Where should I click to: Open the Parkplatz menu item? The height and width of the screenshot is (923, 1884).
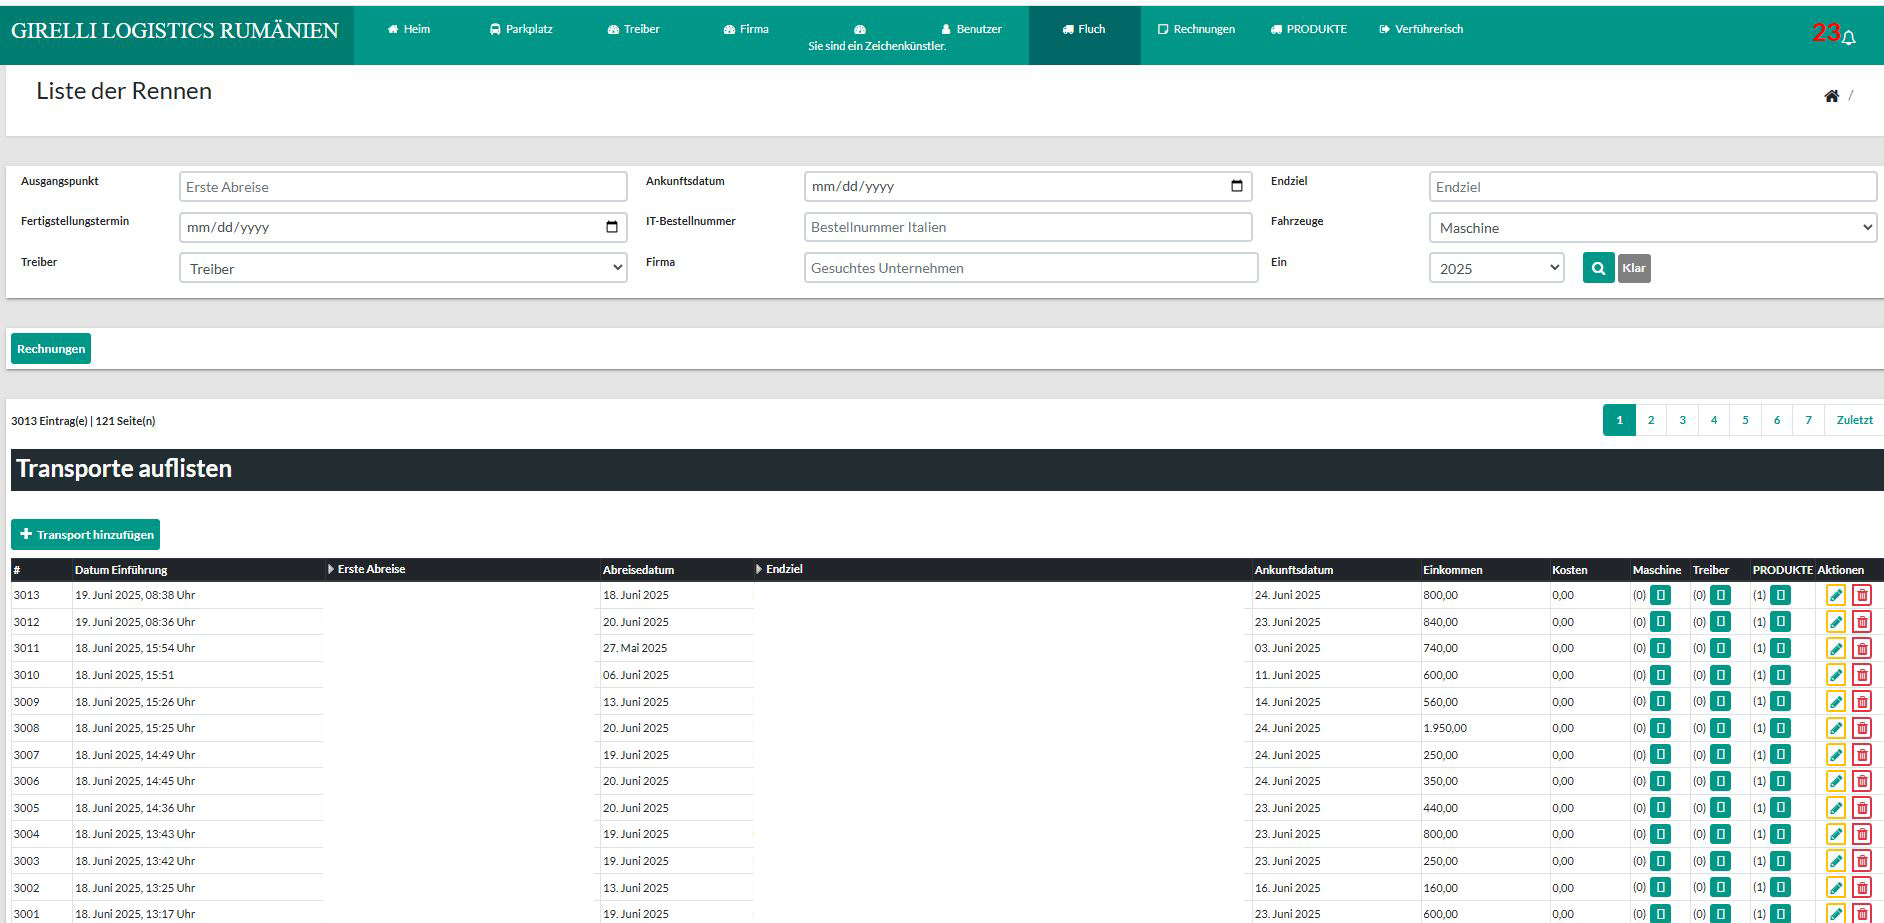click(x=521, y=29)
